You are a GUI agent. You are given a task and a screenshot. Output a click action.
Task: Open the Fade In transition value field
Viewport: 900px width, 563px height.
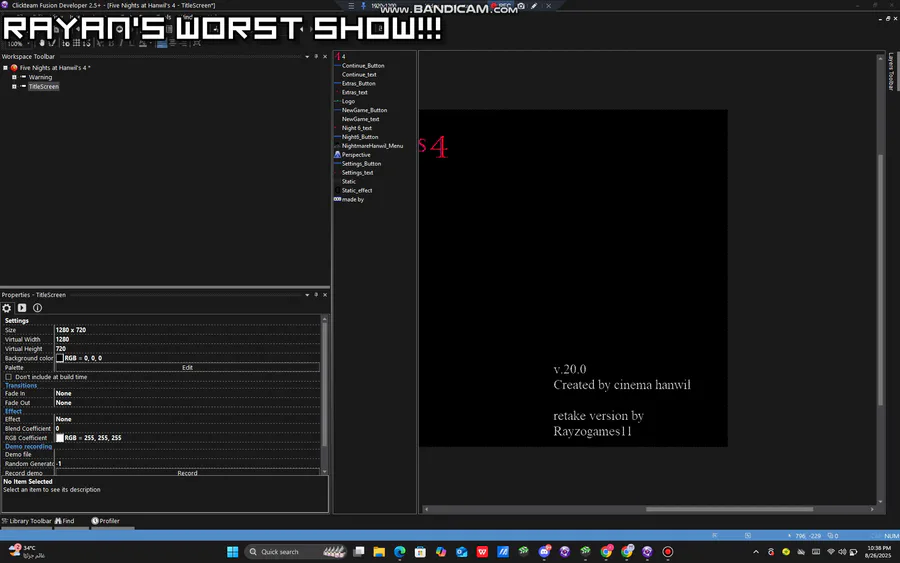click(187, 393)
